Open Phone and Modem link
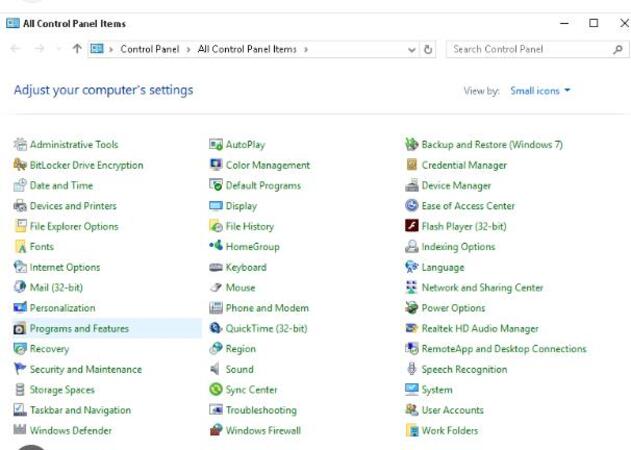This screenshot has height=450, width=631. [267, 308]
